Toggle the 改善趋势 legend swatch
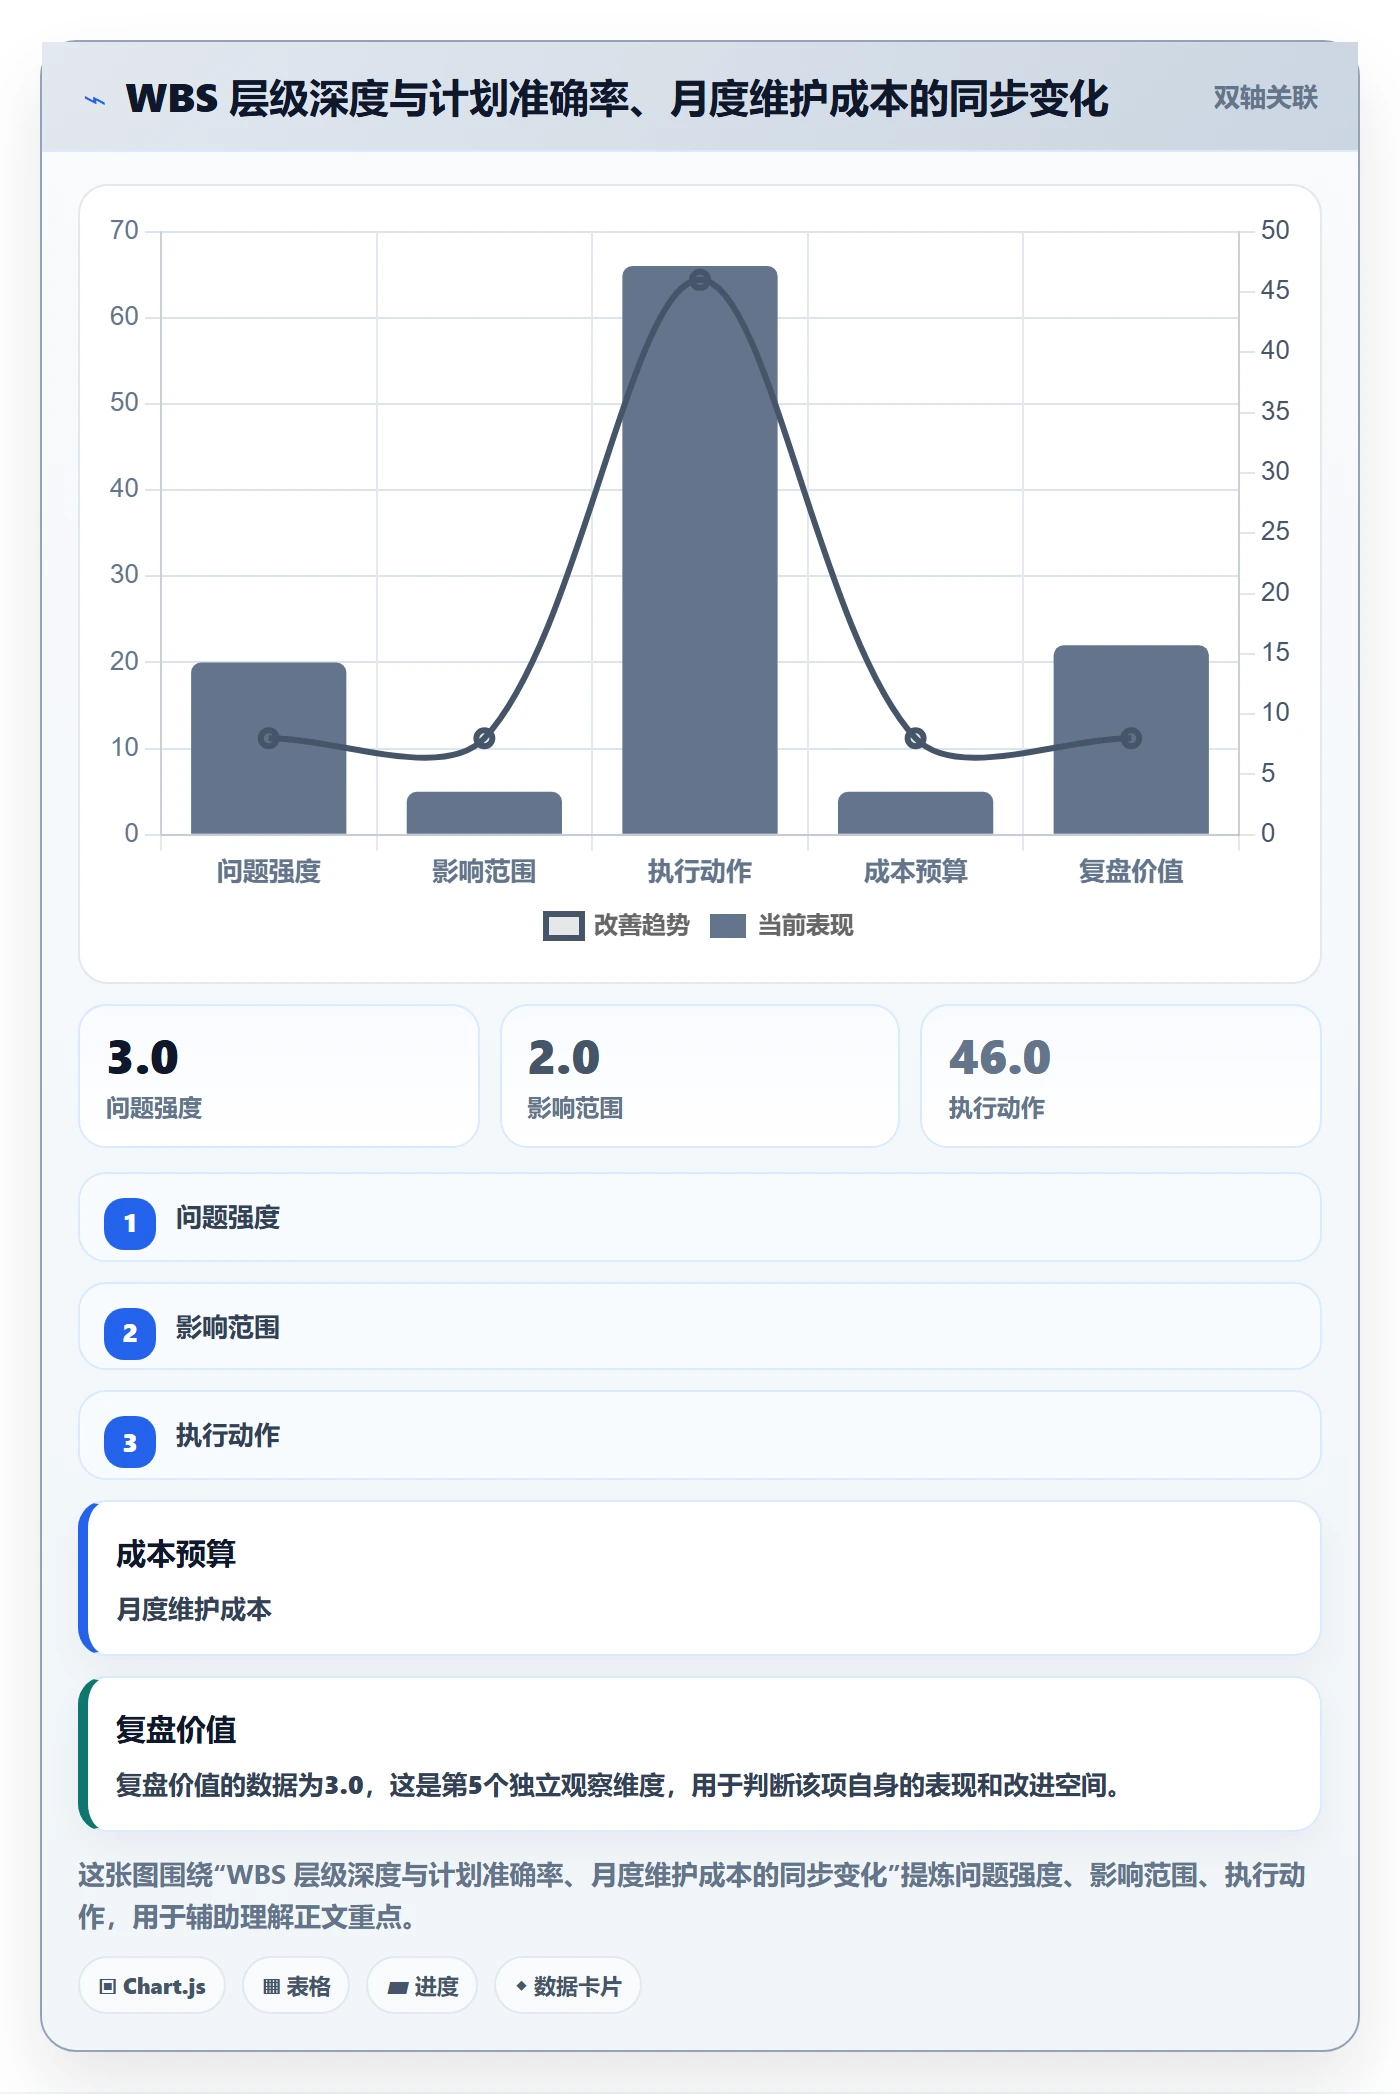 point(563,926)
